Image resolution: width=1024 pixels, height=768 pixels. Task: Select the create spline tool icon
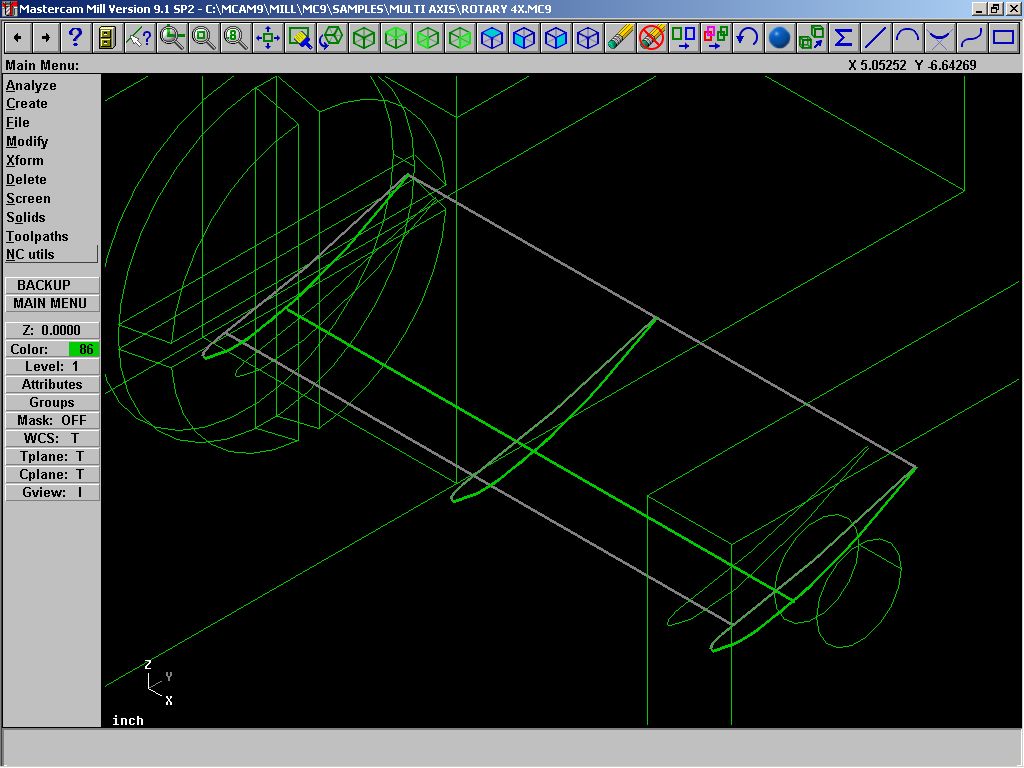(972, 38)
